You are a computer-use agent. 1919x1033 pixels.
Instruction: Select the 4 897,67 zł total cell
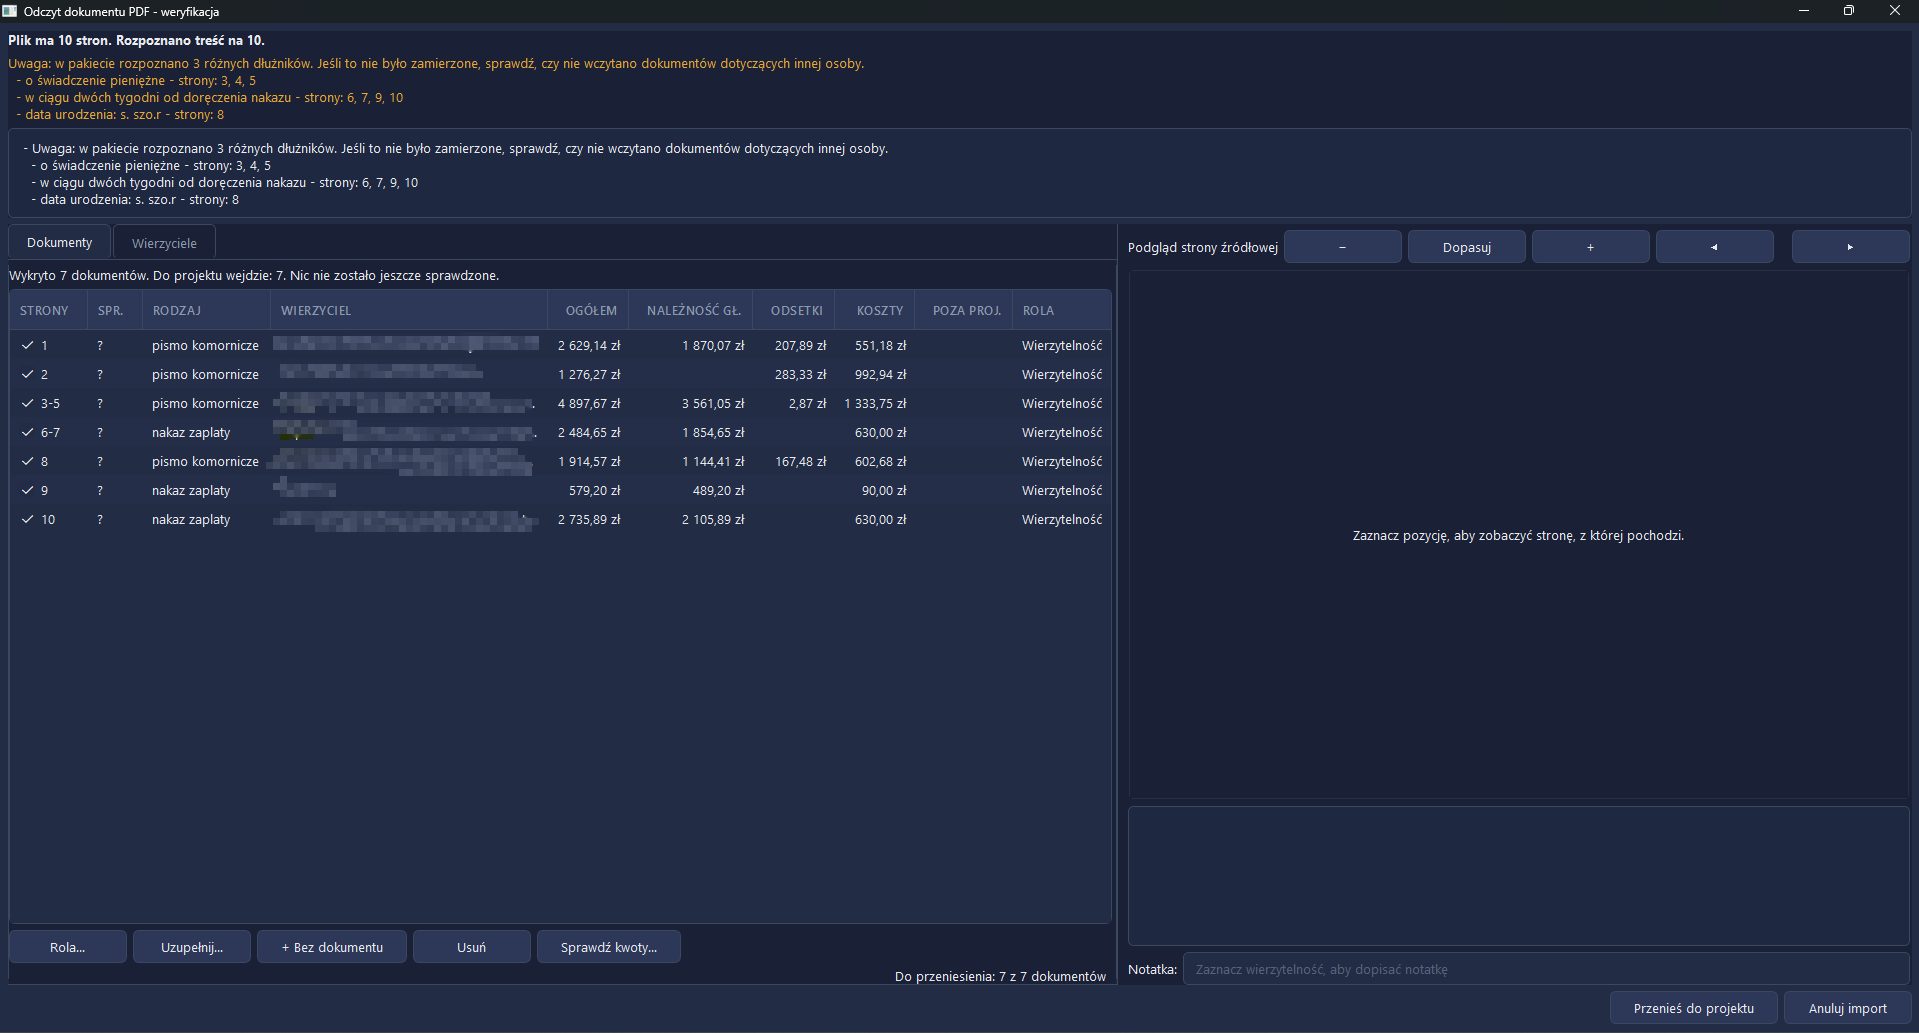point(589,403)
